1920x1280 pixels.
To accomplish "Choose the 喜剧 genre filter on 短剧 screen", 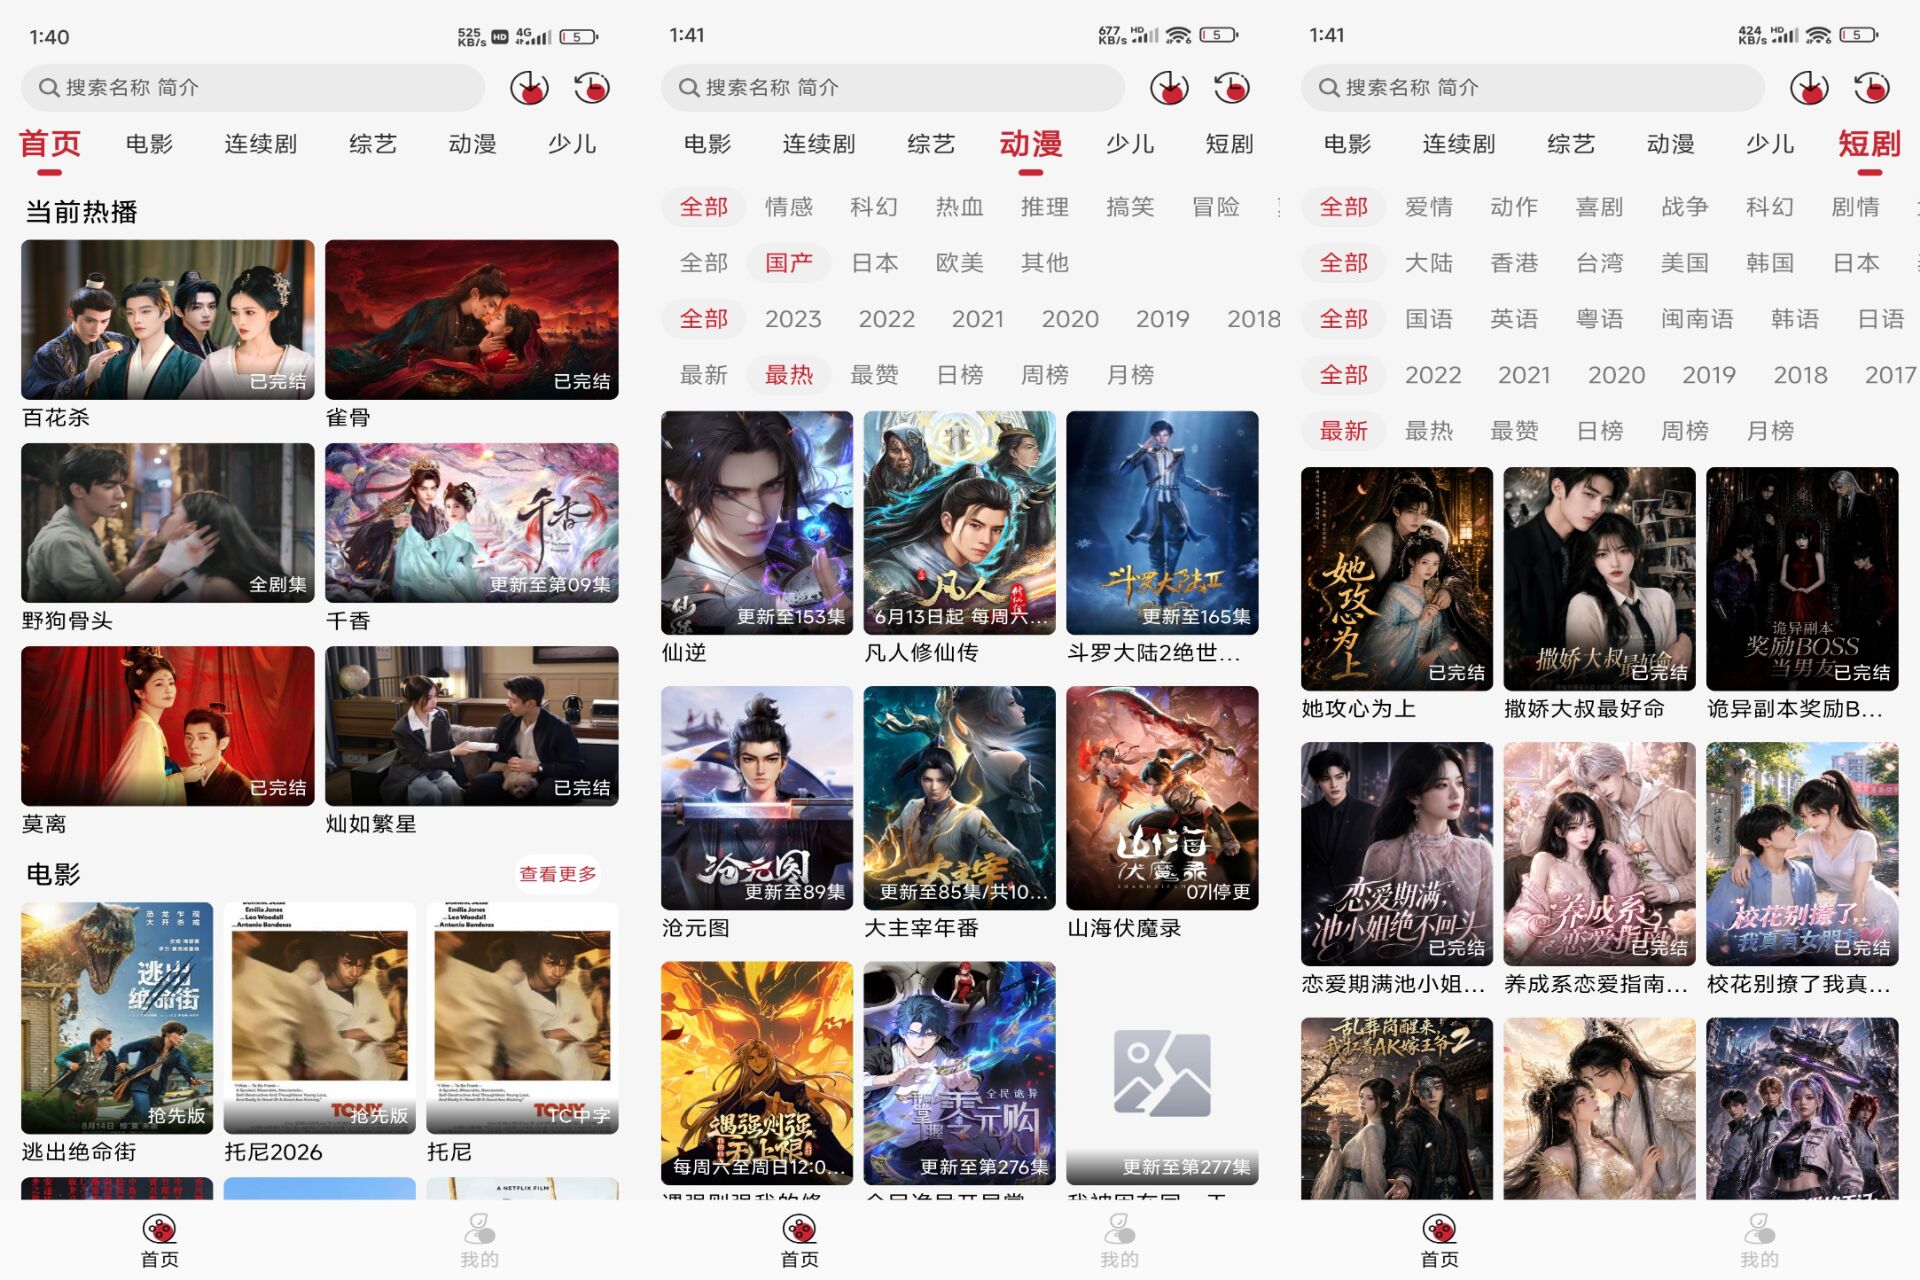I will coord(1599,207).
